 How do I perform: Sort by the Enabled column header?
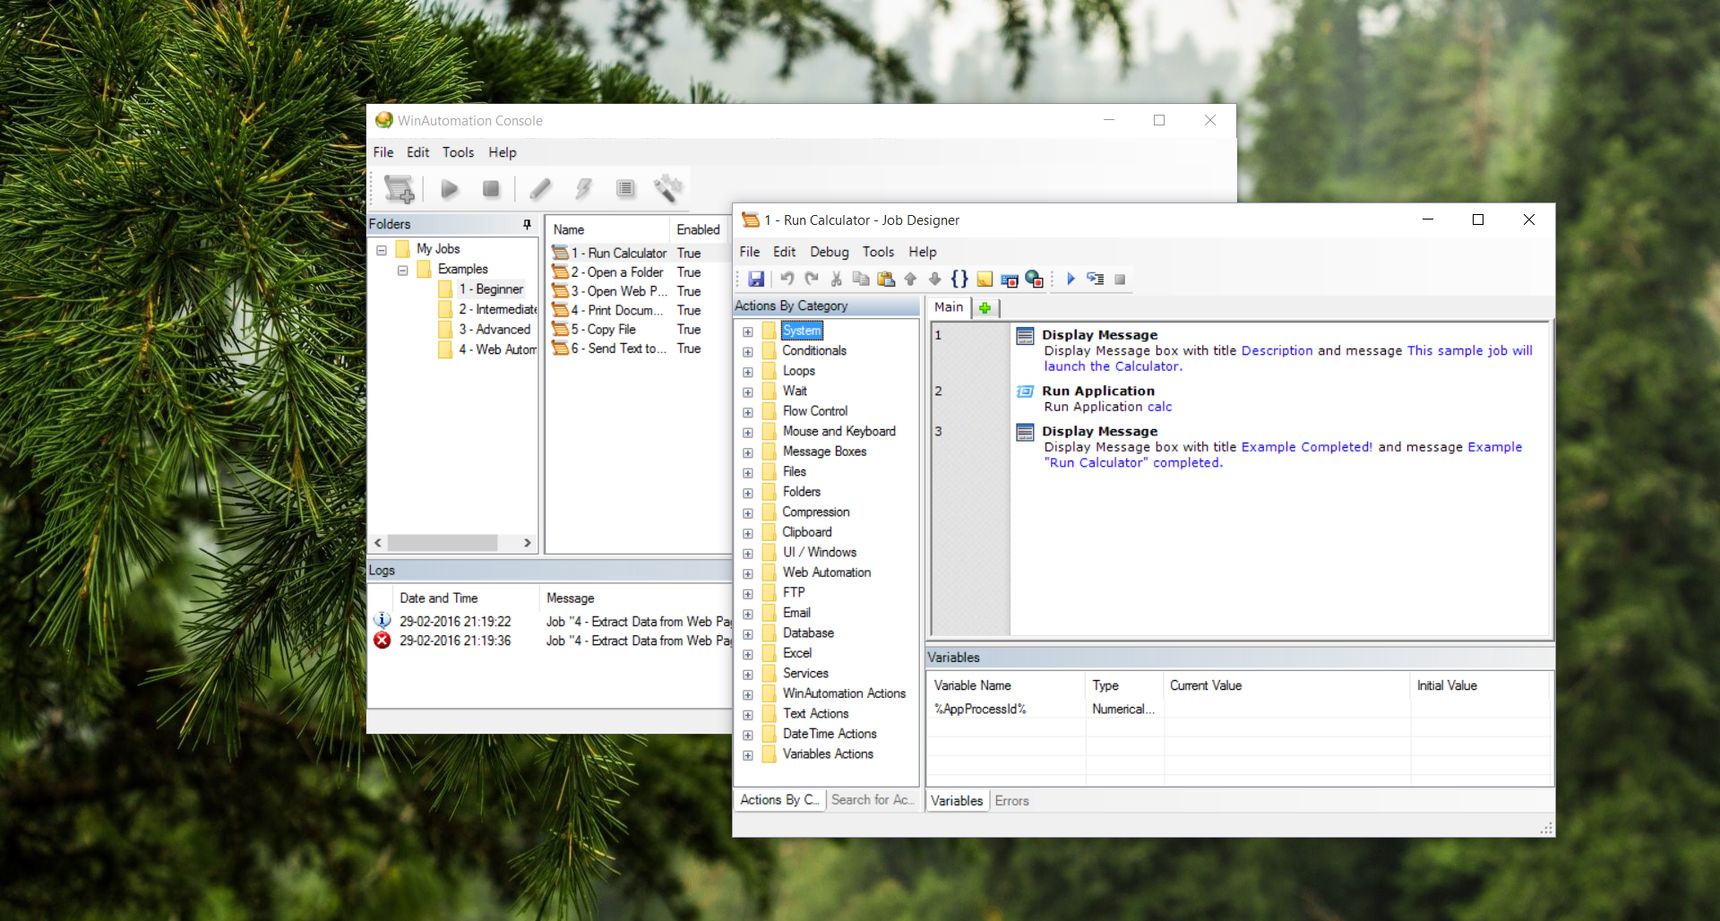pyautogui.click(x=698, y=229)
